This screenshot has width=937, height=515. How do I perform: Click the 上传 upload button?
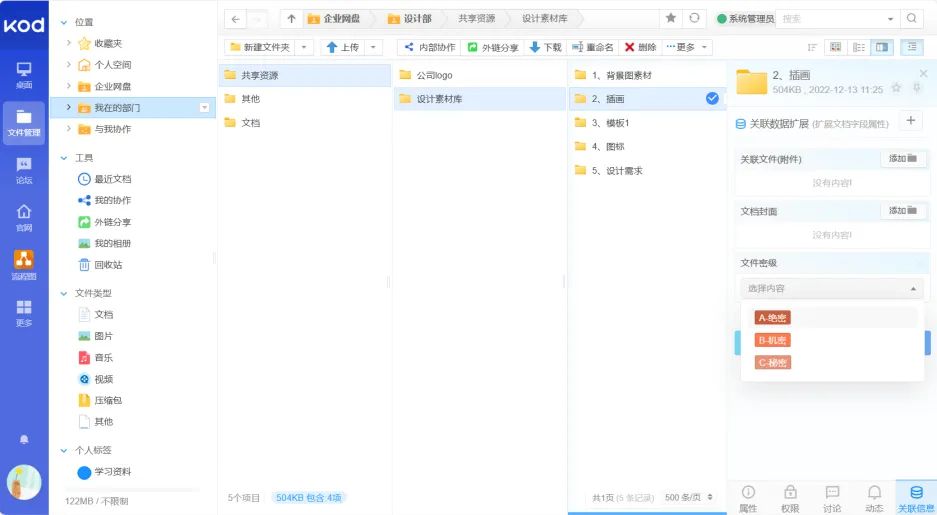point(343,47)
